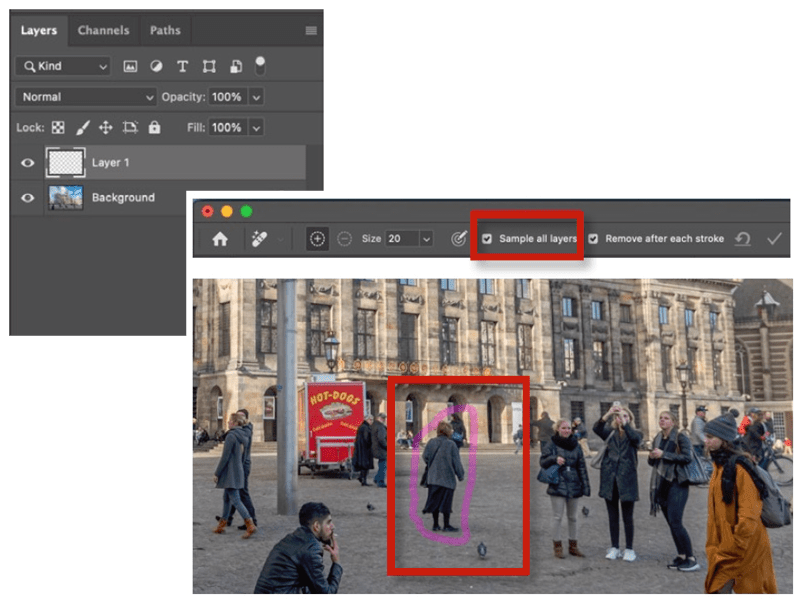800x601 pixels.
Task: Open the Normal blend mode dropdown
Action: pos(86,97)
